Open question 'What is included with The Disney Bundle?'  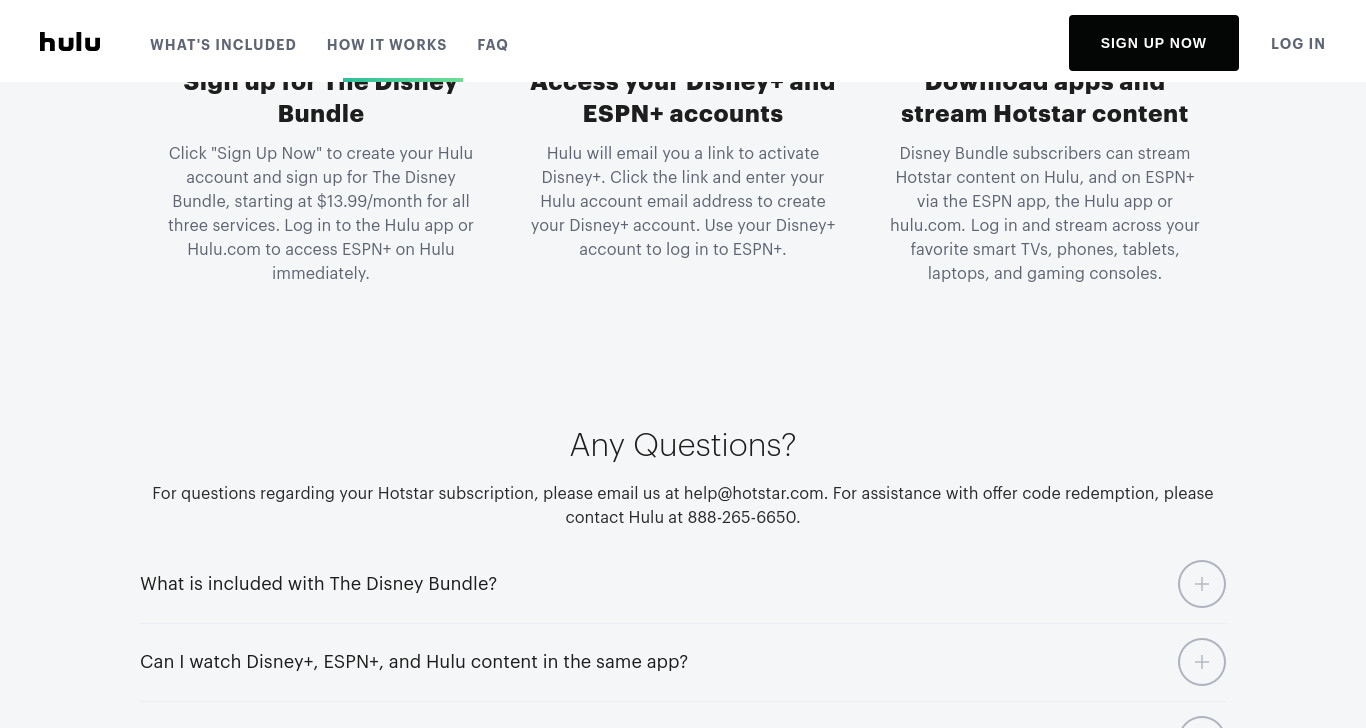pos(318,584)
